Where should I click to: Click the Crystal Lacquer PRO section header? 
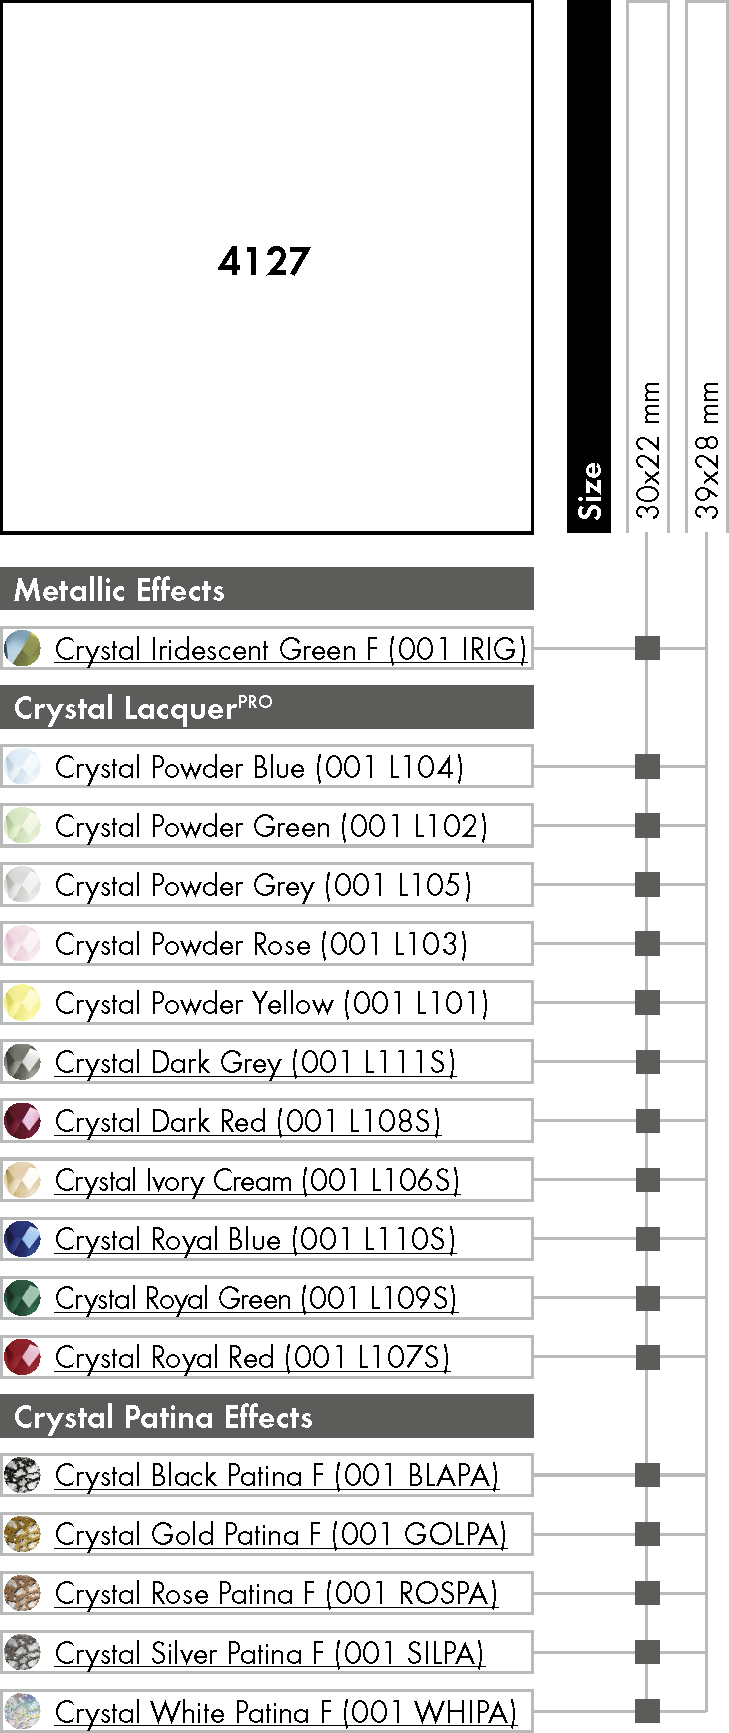click(267, 707)
